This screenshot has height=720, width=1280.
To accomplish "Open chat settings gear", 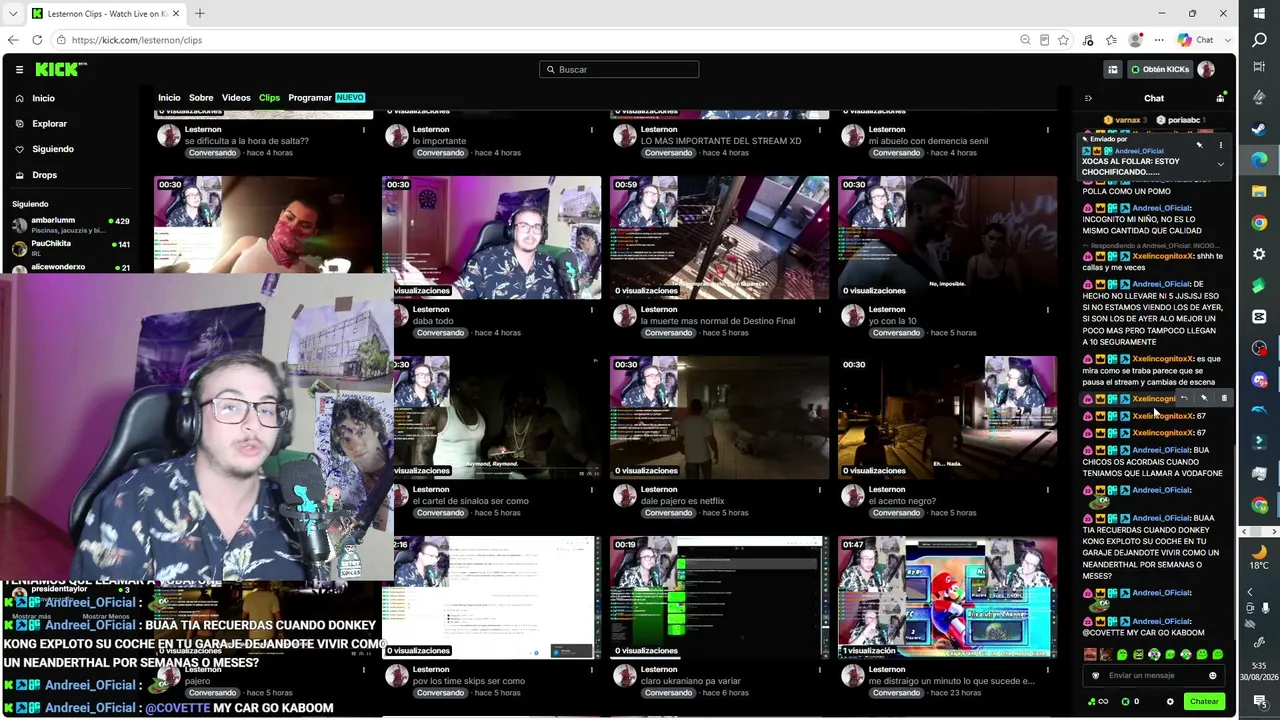I will (x=1170, y=701).
